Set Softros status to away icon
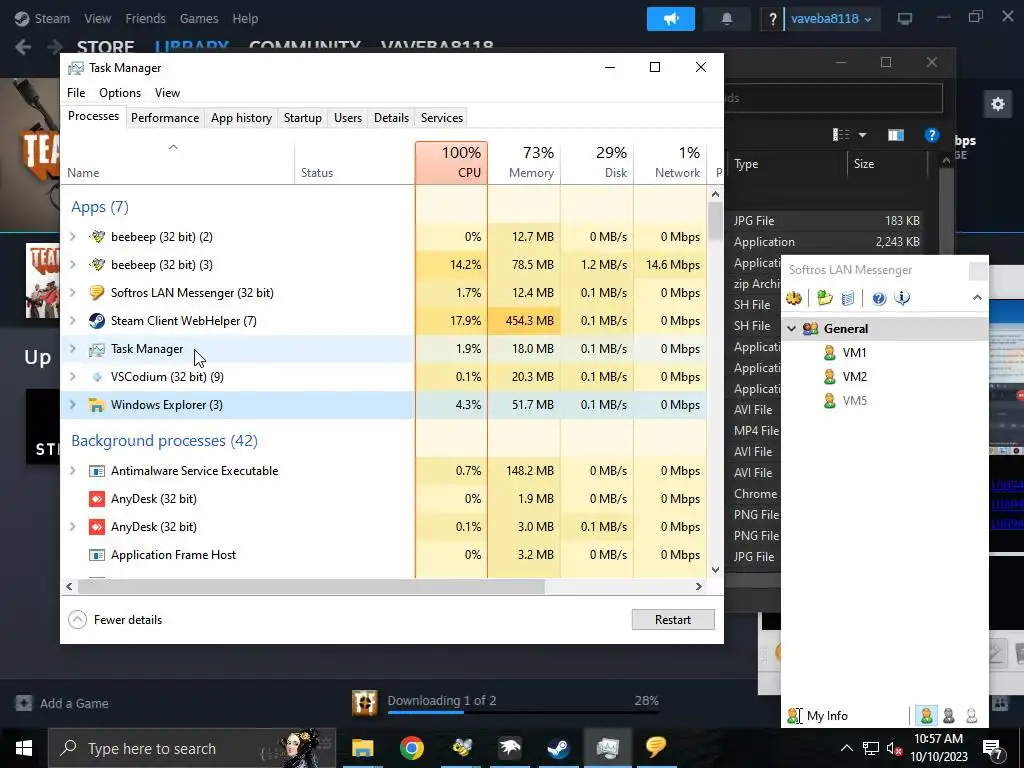The height and width of the screenshot is (768, 1024). coord(972,716)
